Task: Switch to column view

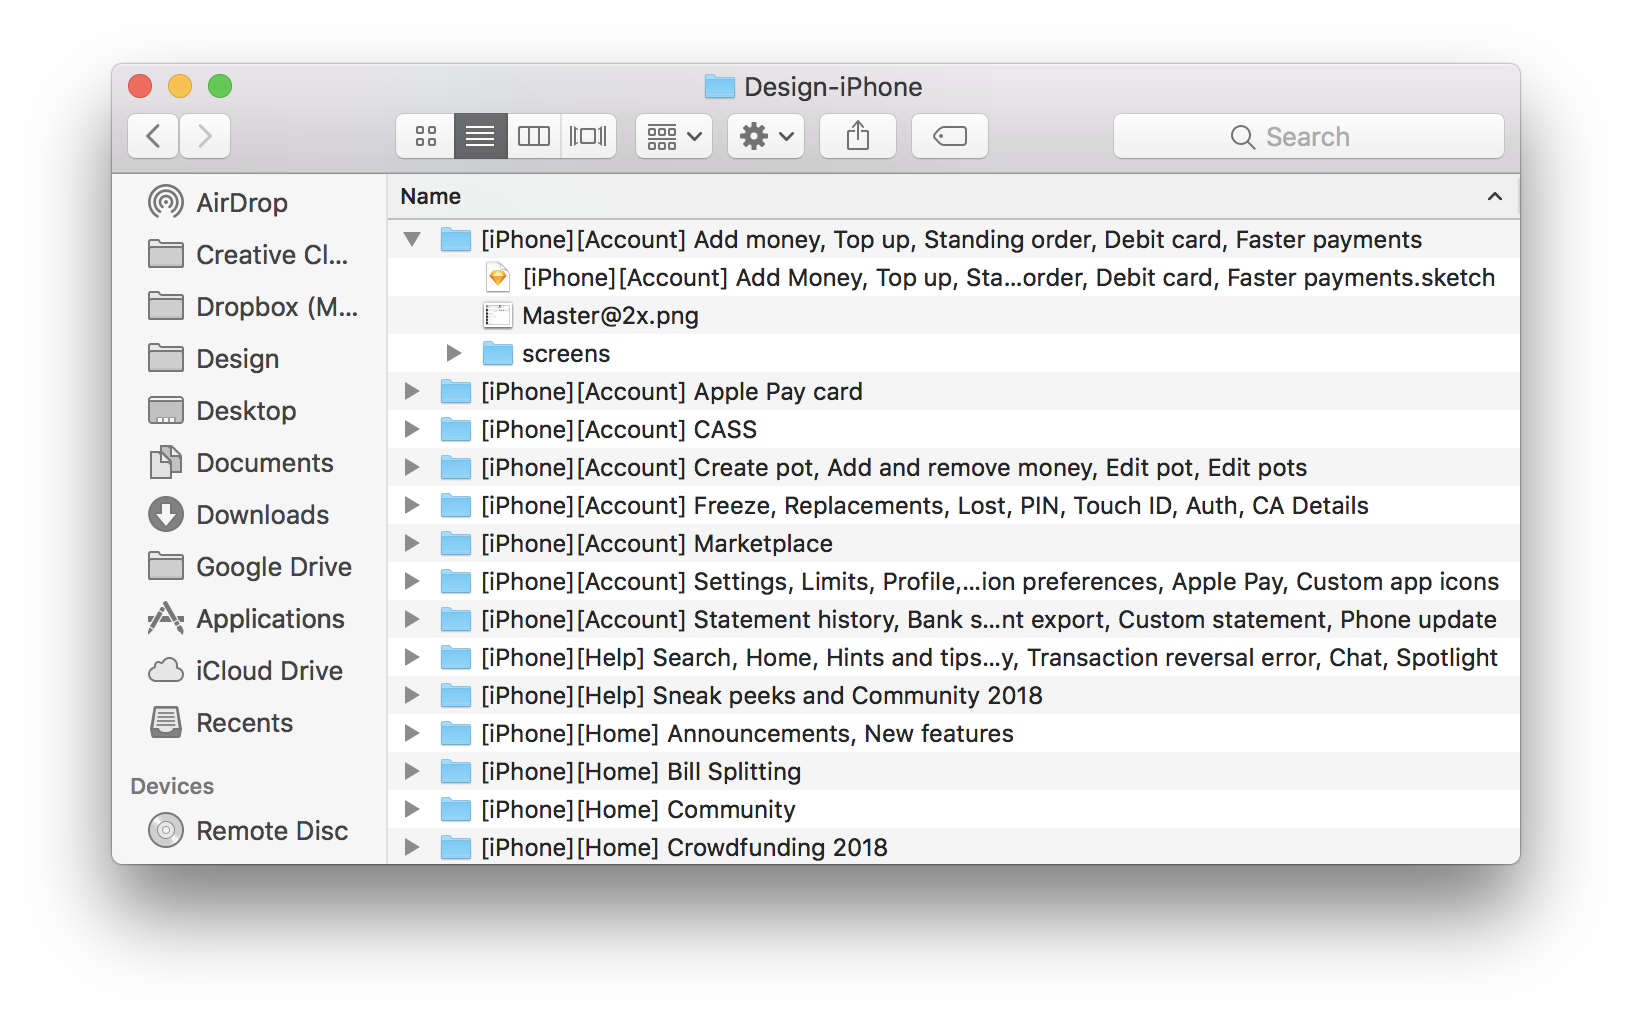Action: [x=534, y=136]
